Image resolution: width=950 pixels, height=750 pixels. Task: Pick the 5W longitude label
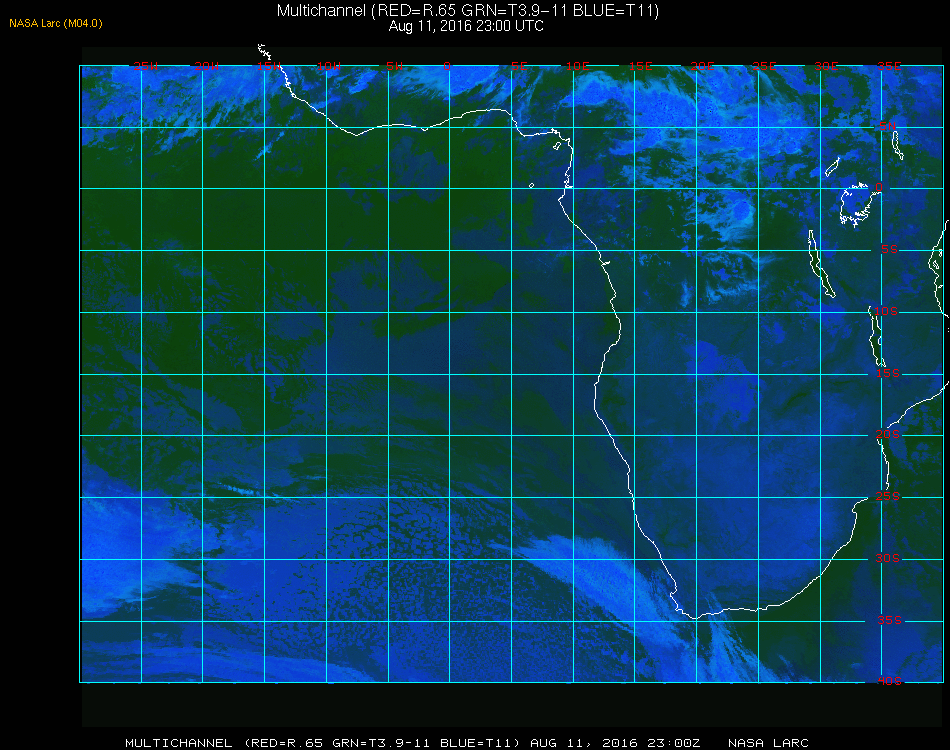(394, 66)
